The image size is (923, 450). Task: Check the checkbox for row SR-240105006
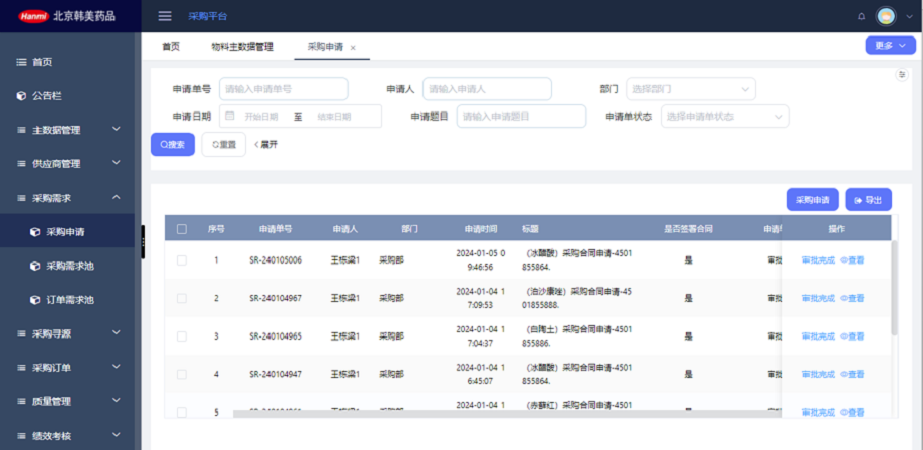pyautogui.click(x=181, y=260)
